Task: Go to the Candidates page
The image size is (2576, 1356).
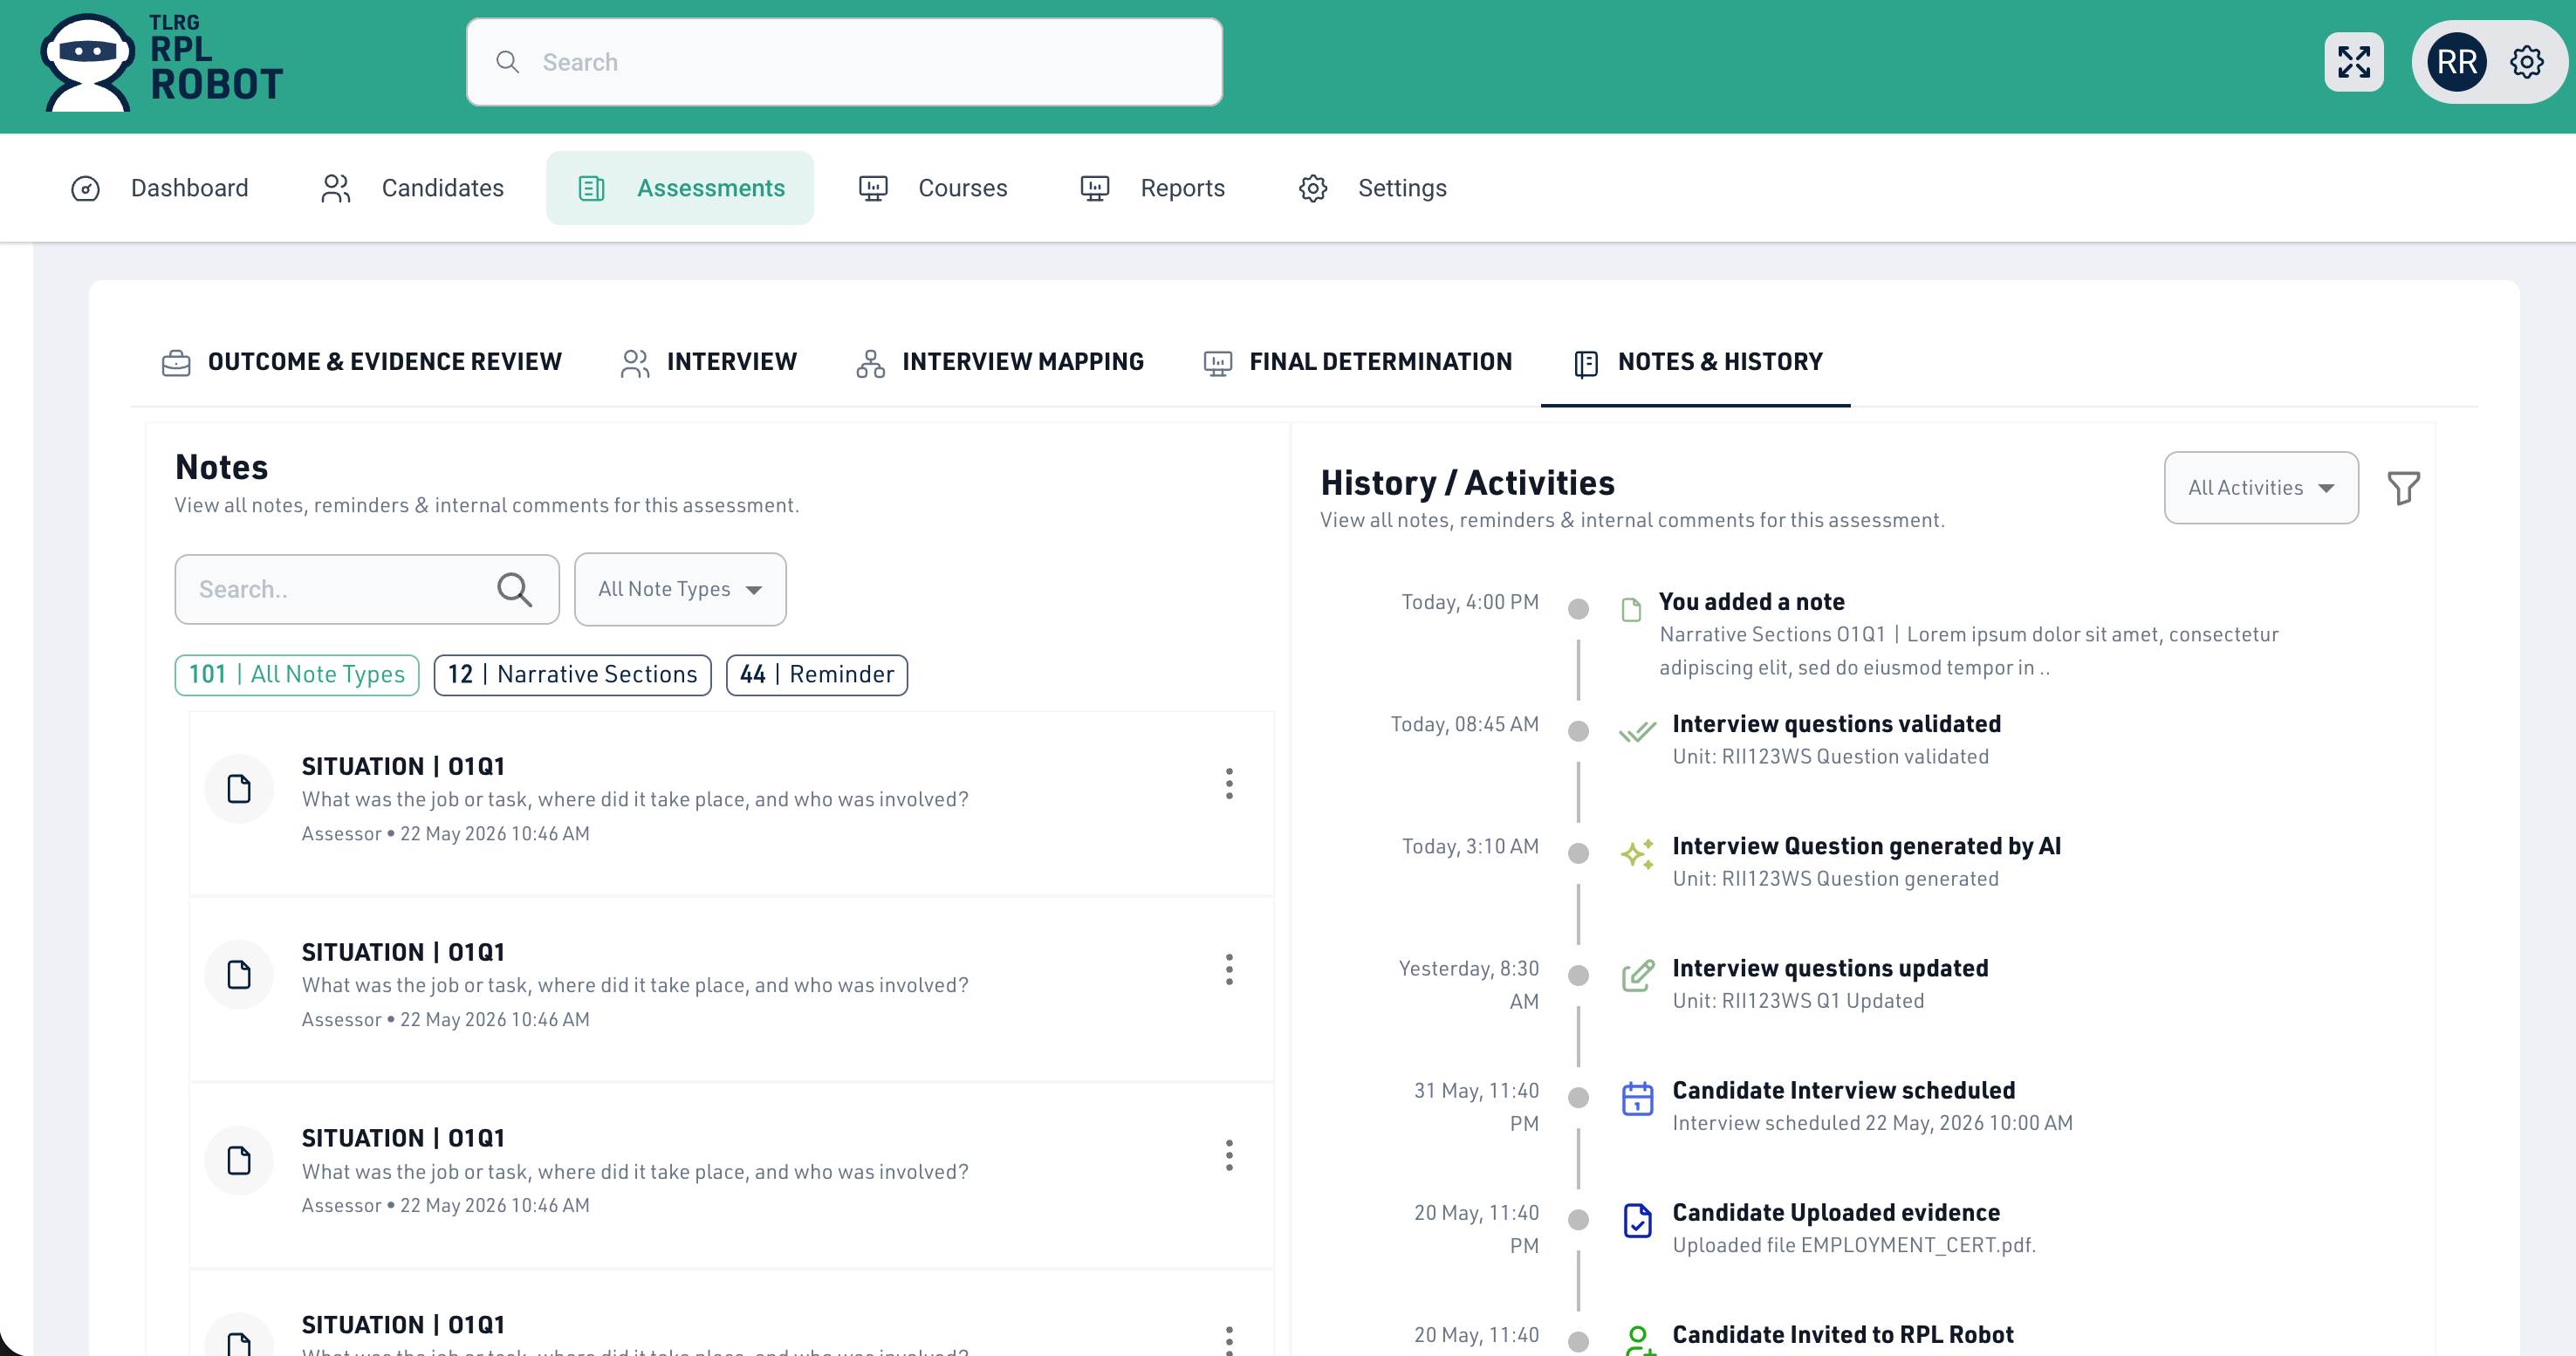Action: point(412,188)
